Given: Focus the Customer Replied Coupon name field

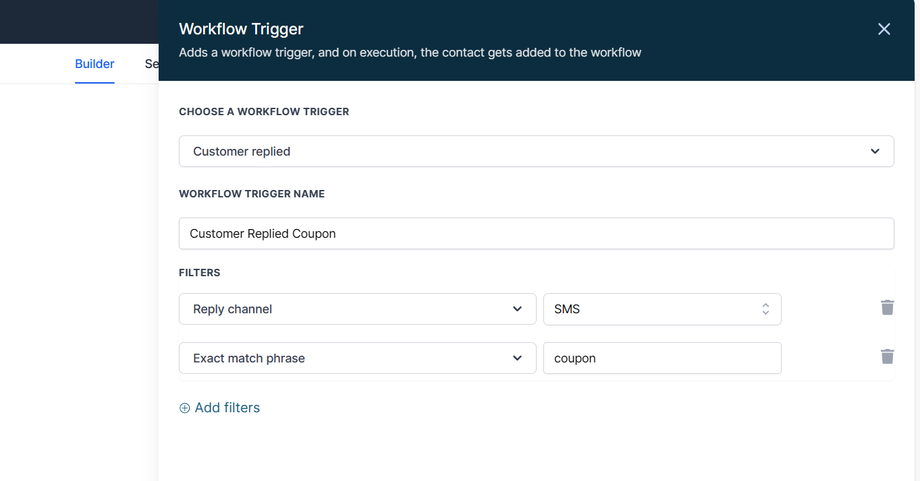Looking at the screenshot, I should click(x=536, y=234).
